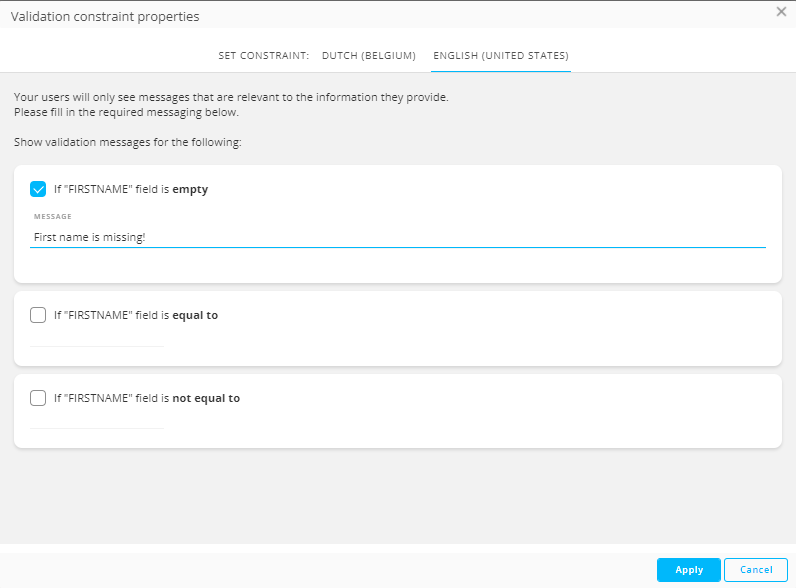The width and height of the screenshot is (796, 588).
Task: Click the 'Your users will only see messages' sentence
Action: tap(231, 98)
